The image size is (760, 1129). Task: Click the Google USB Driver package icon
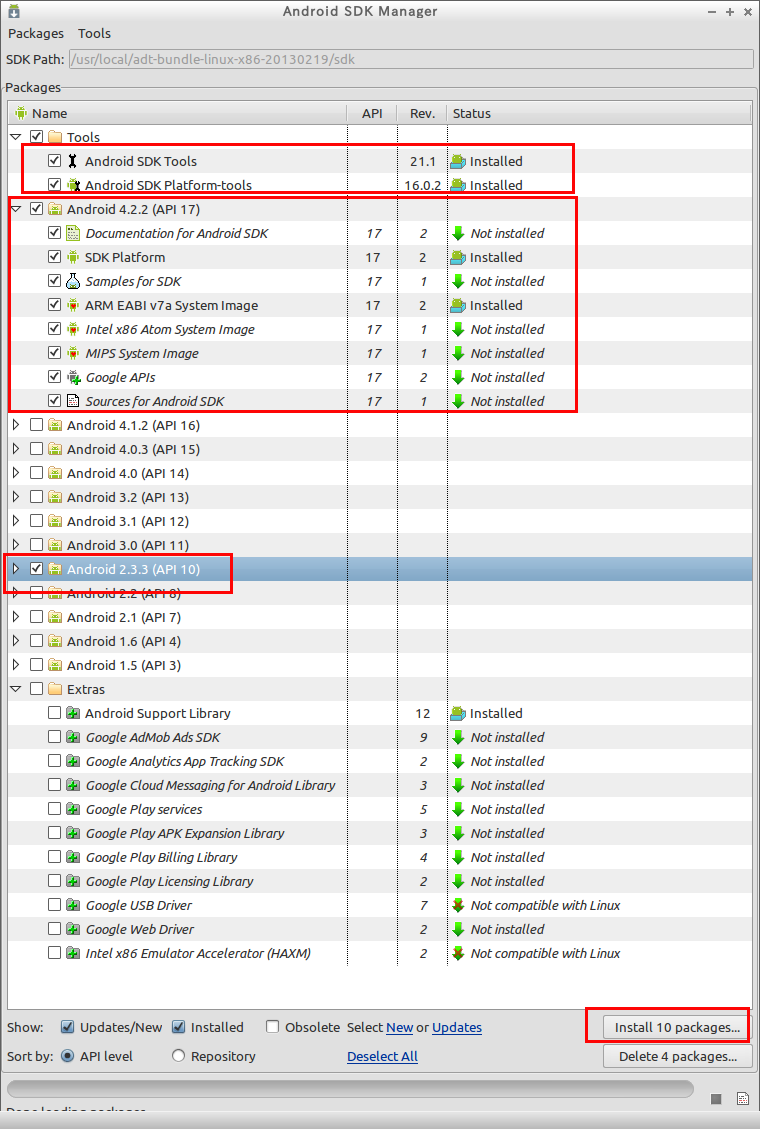(x=73, y=905)
